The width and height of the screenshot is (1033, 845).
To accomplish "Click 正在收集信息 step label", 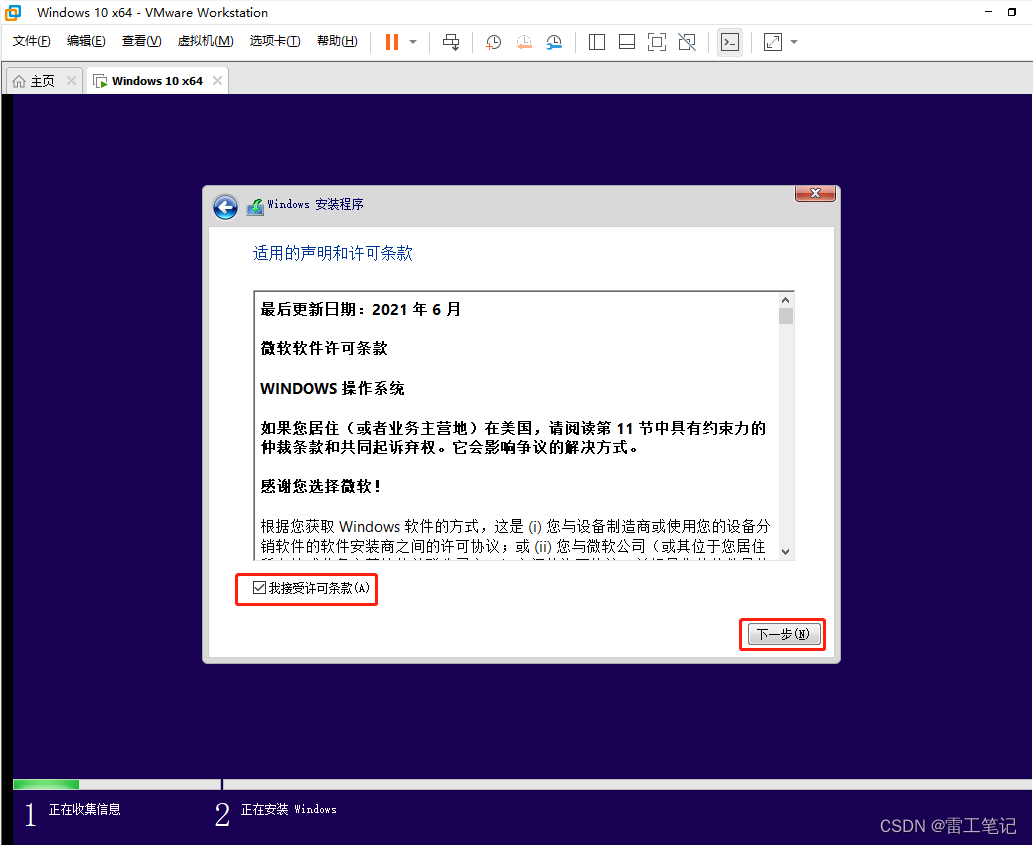I will (85, 809).
